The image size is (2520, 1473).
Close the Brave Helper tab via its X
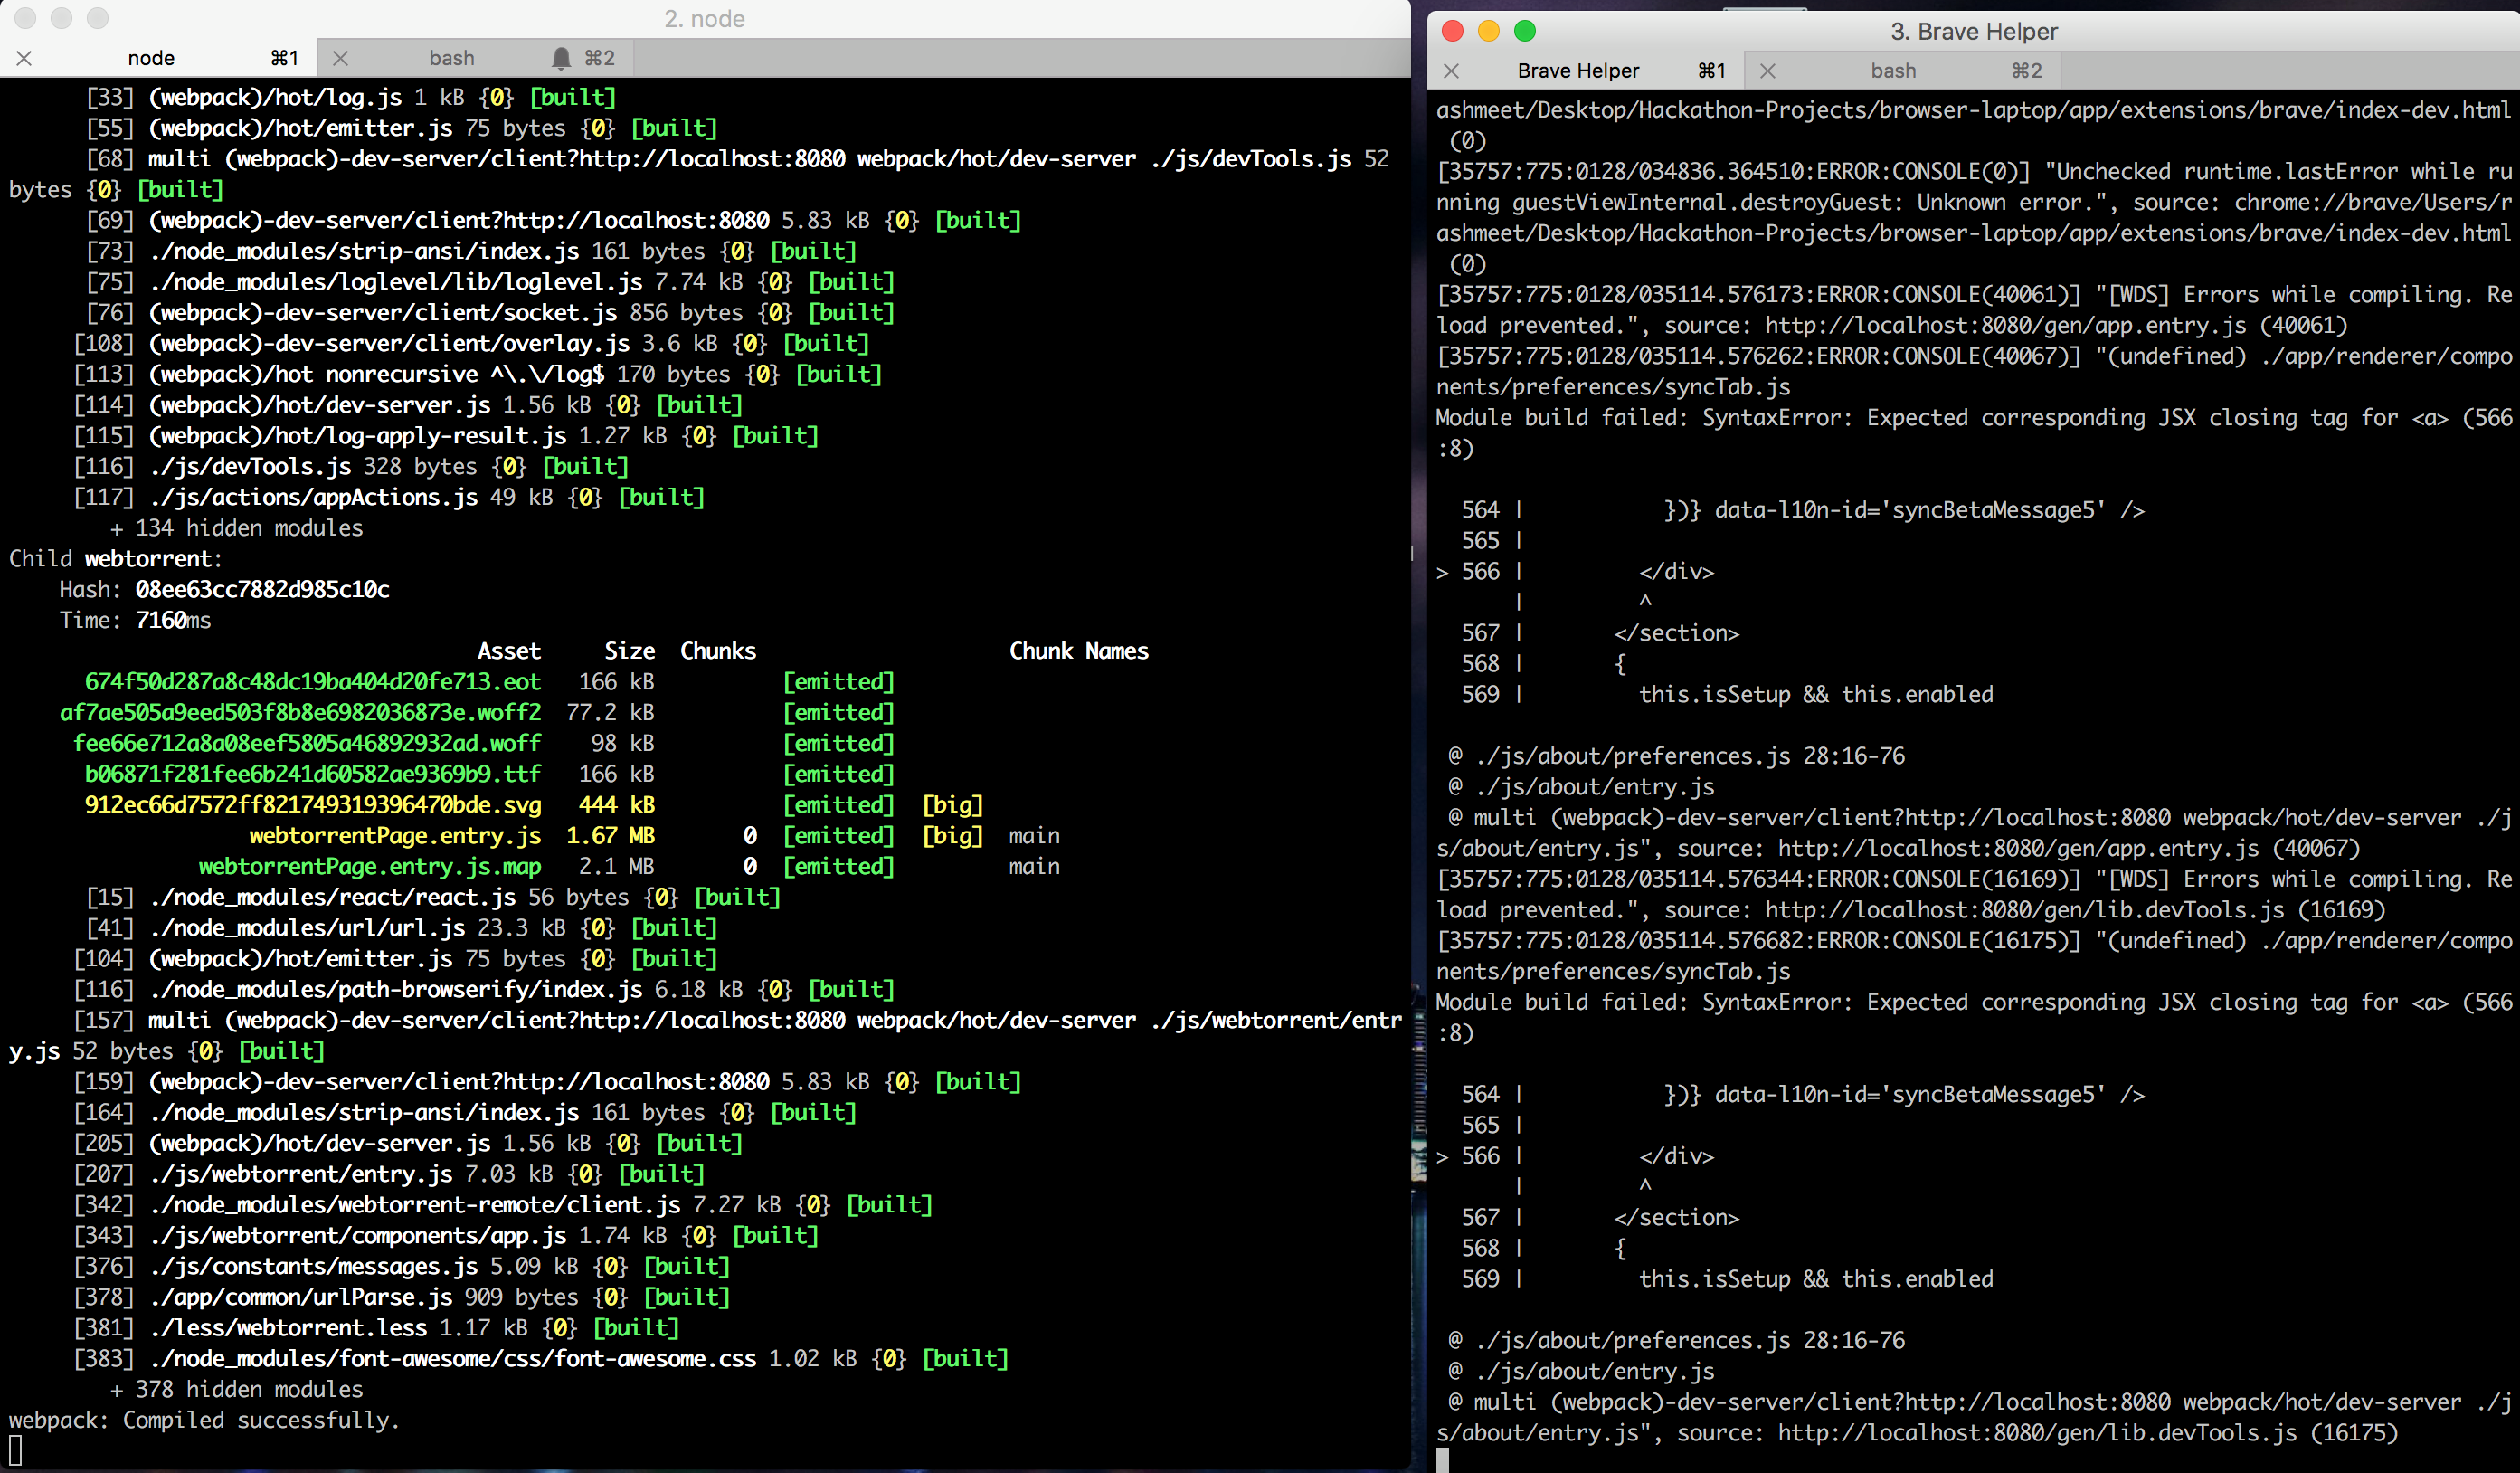click(1452, 71)
